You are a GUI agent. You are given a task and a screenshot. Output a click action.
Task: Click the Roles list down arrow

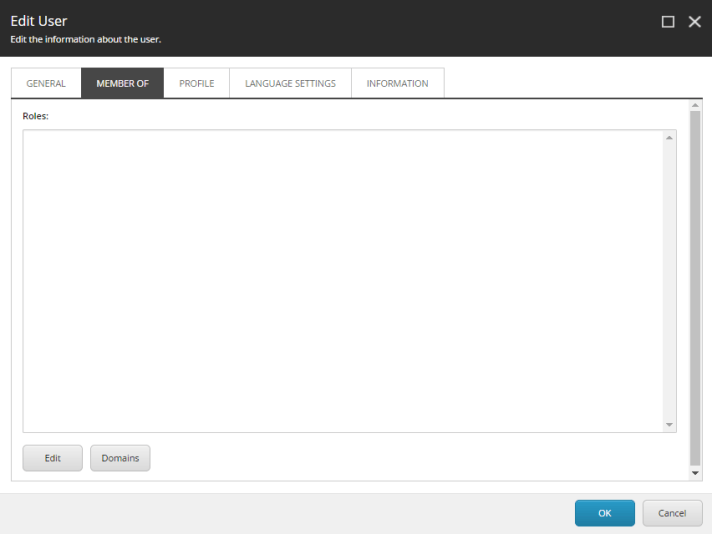(670, 425)
